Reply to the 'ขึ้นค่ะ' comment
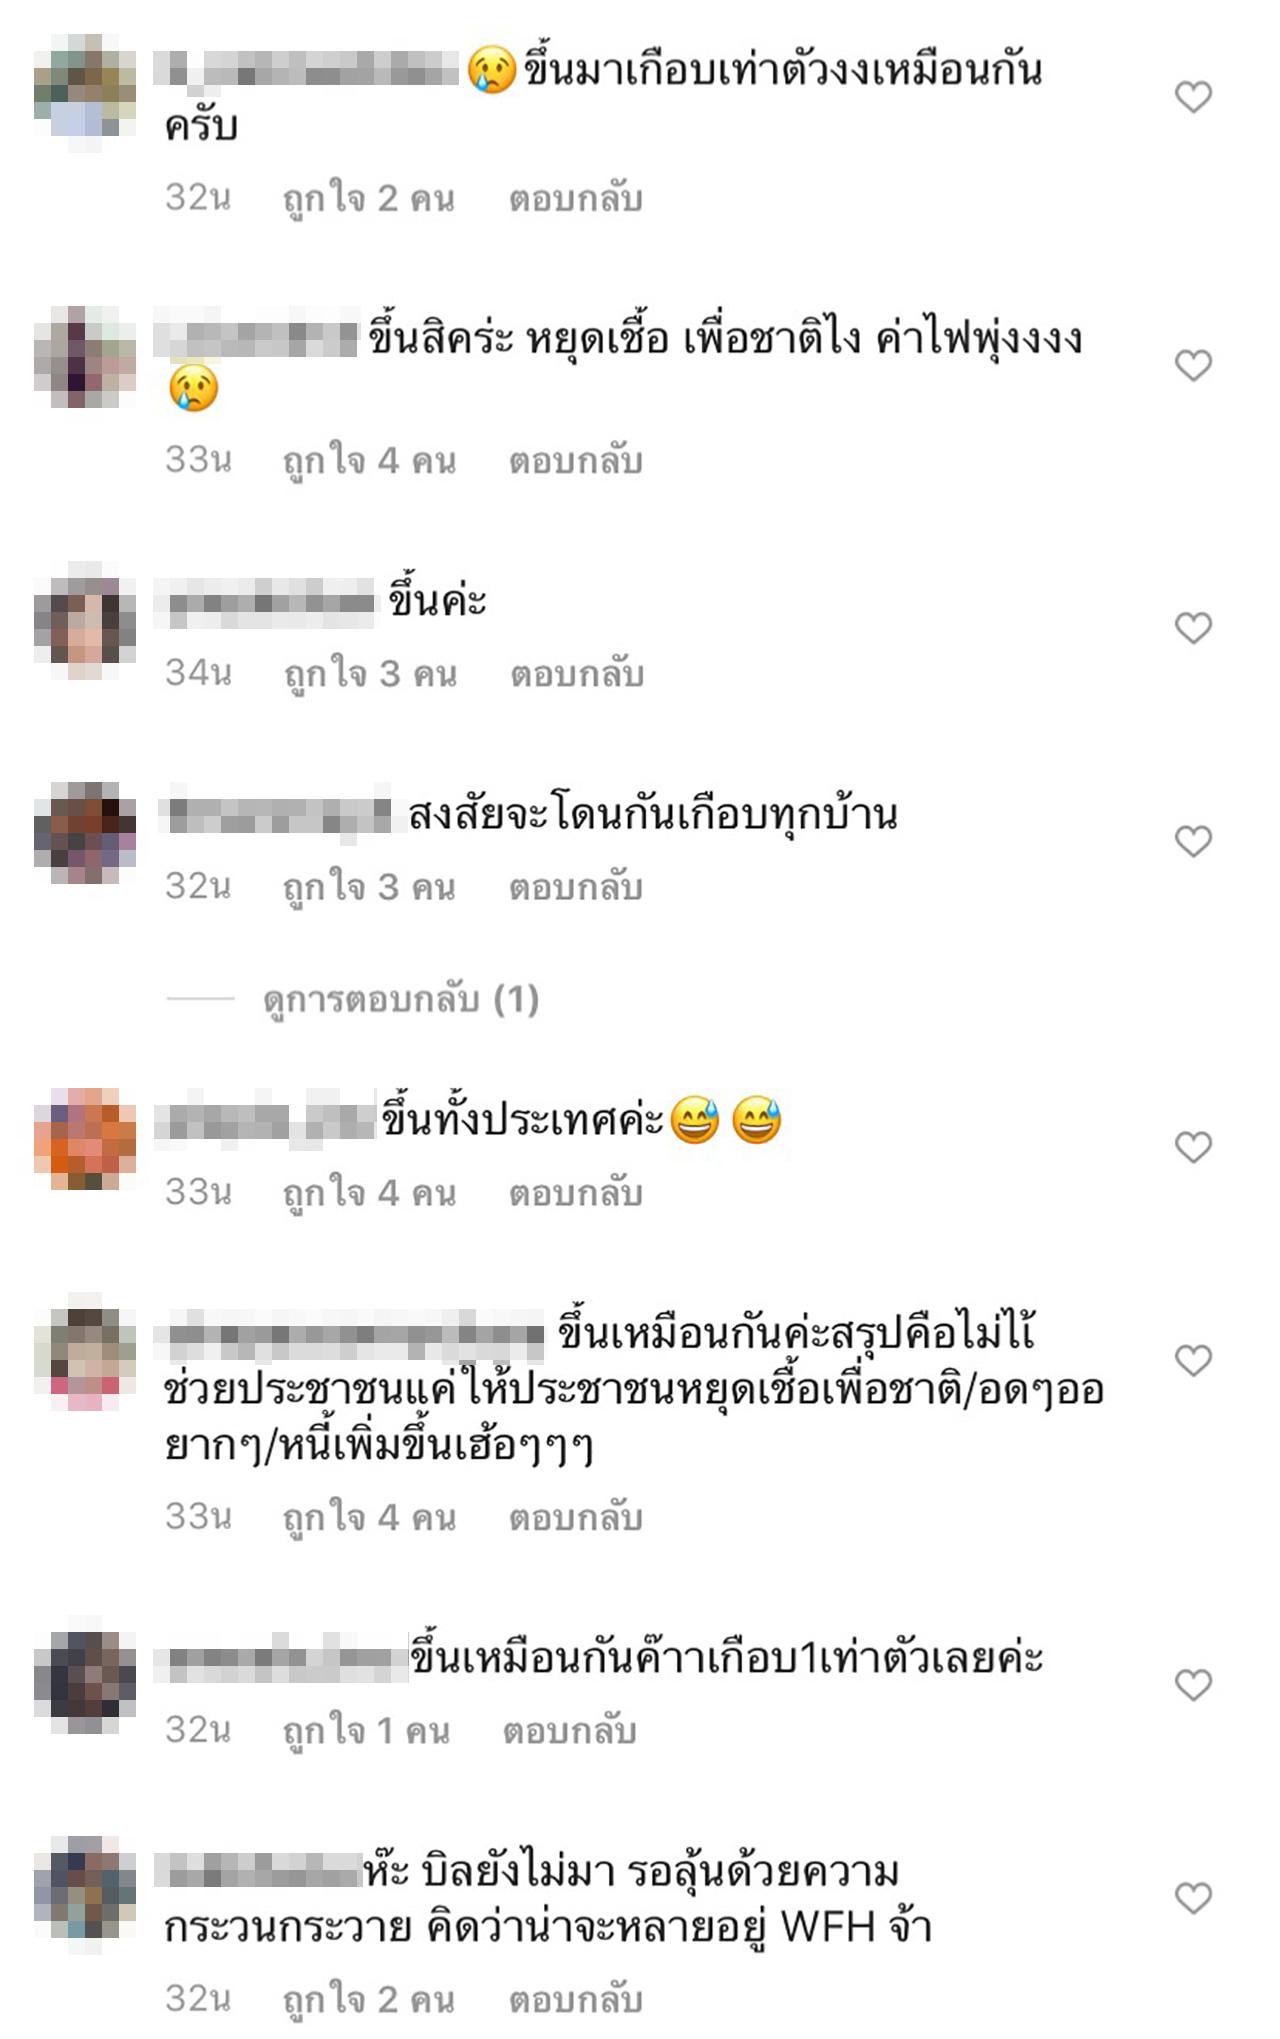1280x2039 pixels. [x=577, y=674]
